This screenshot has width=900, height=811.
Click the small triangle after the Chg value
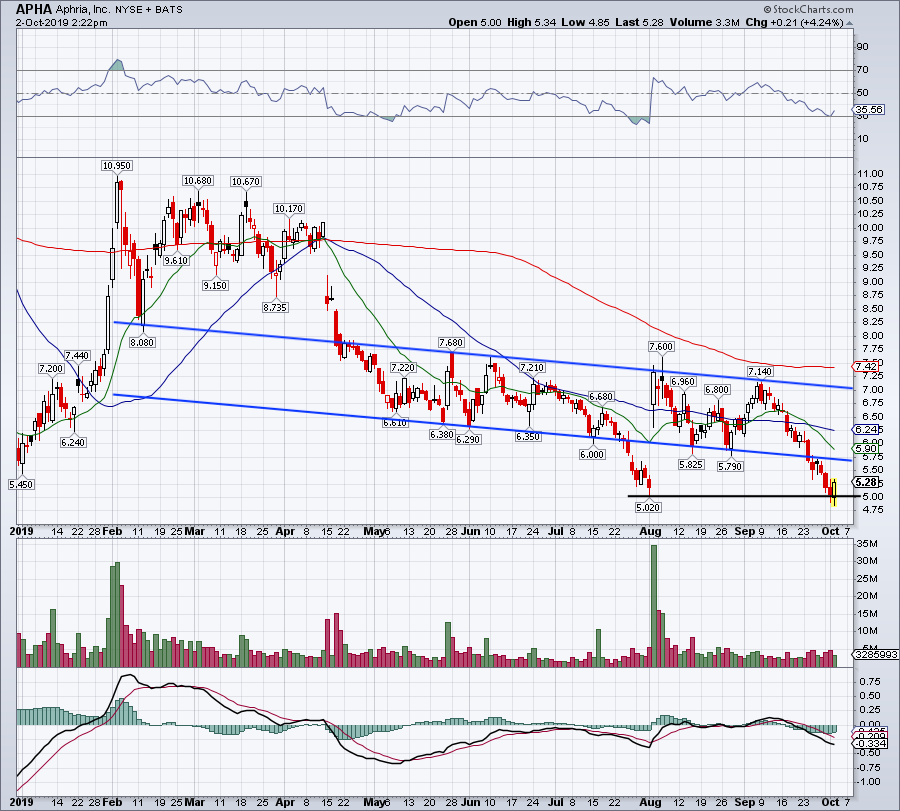pyautogui.click(x=849, y=24)
